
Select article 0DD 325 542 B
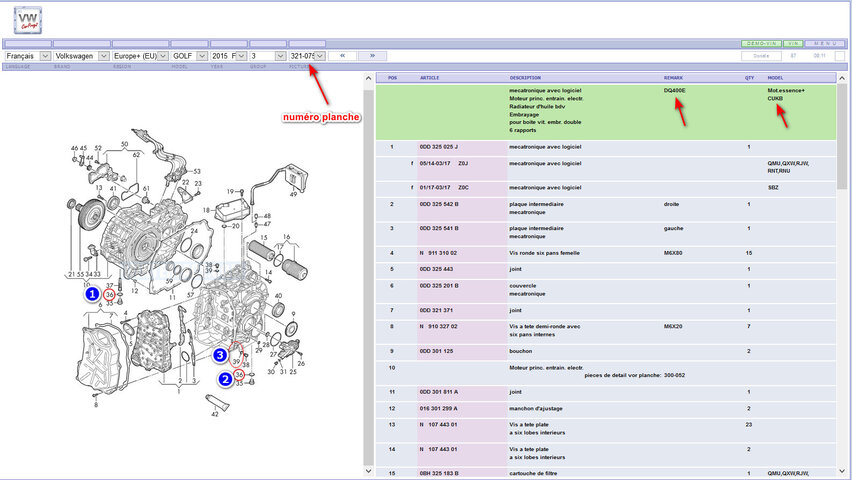(438, 204)
